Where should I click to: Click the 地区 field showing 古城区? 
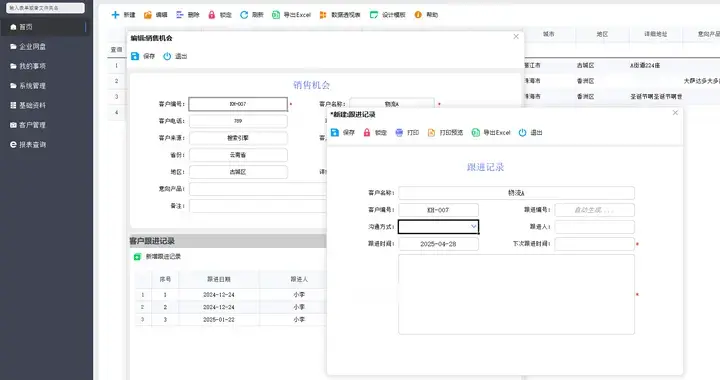tap(238, 172)
